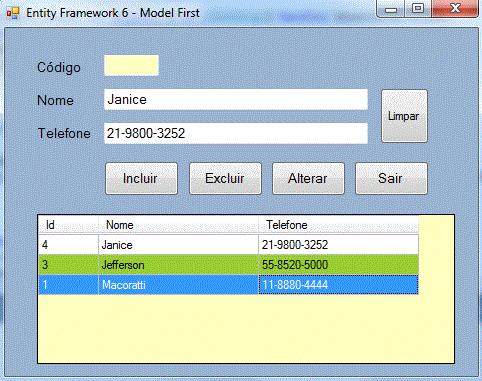Sort by the Telefone column header

pos(338,225)
